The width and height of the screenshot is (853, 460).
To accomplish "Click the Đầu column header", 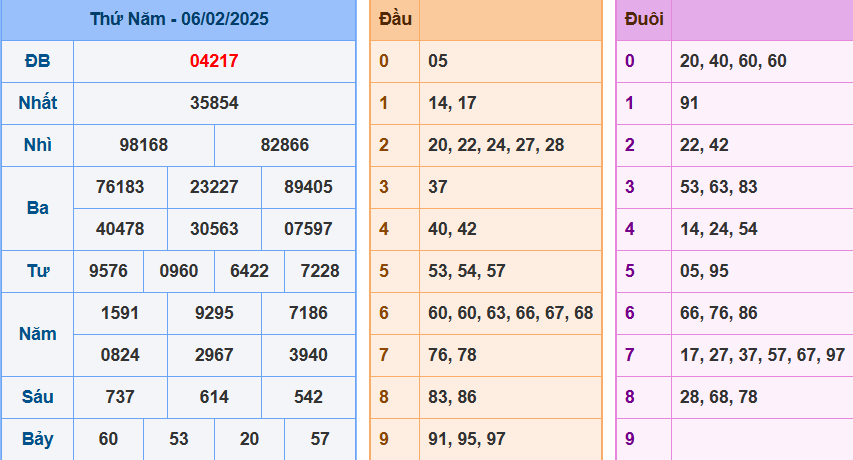I will pyautogui.click(x=395, y=19).
